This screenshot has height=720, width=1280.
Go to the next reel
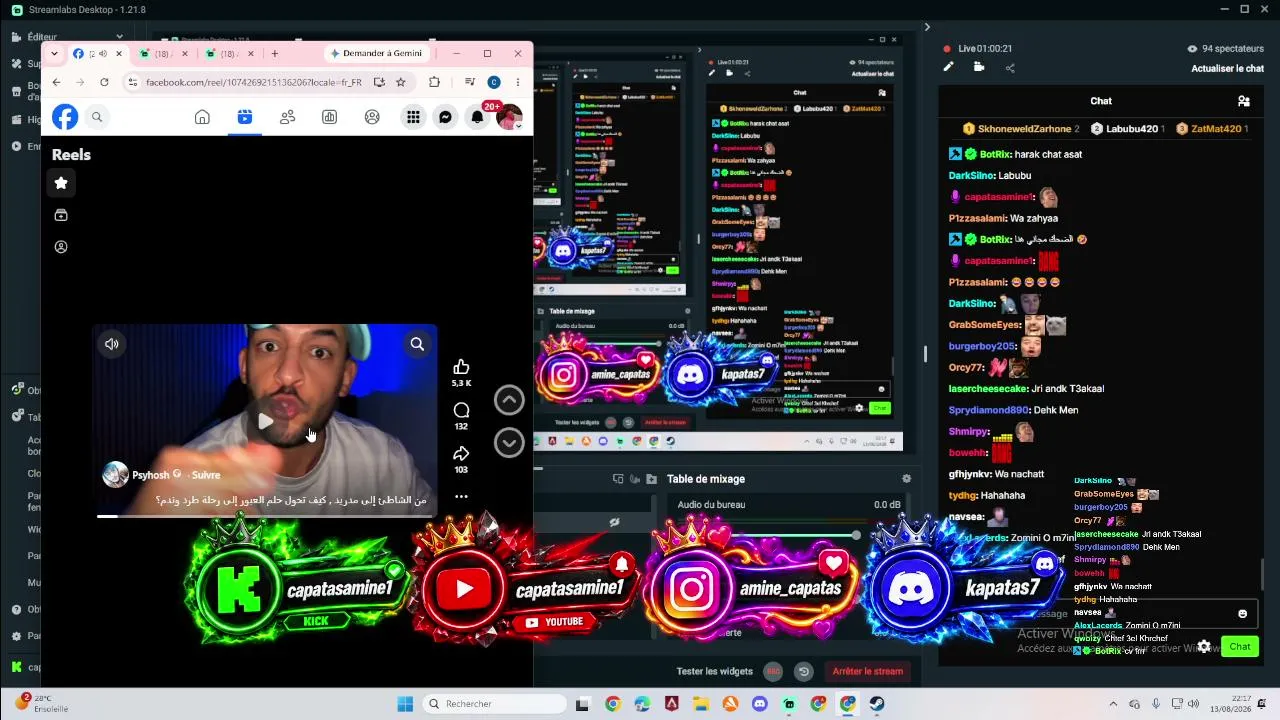click(x=509, y=442)
